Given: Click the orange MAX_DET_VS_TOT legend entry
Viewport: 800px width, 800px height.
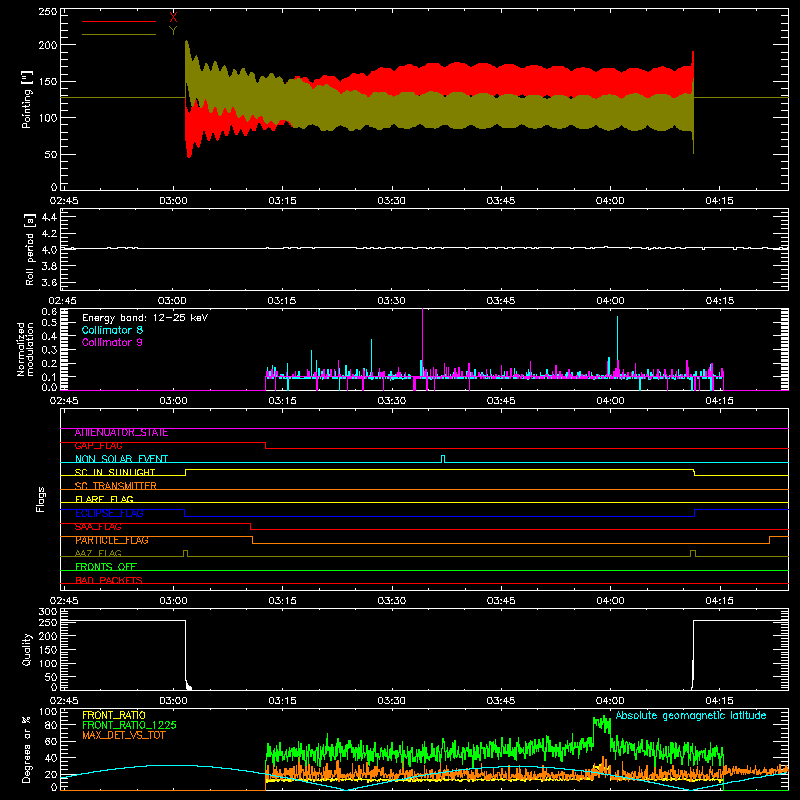Looking at the screenshot, I should 124,735.
